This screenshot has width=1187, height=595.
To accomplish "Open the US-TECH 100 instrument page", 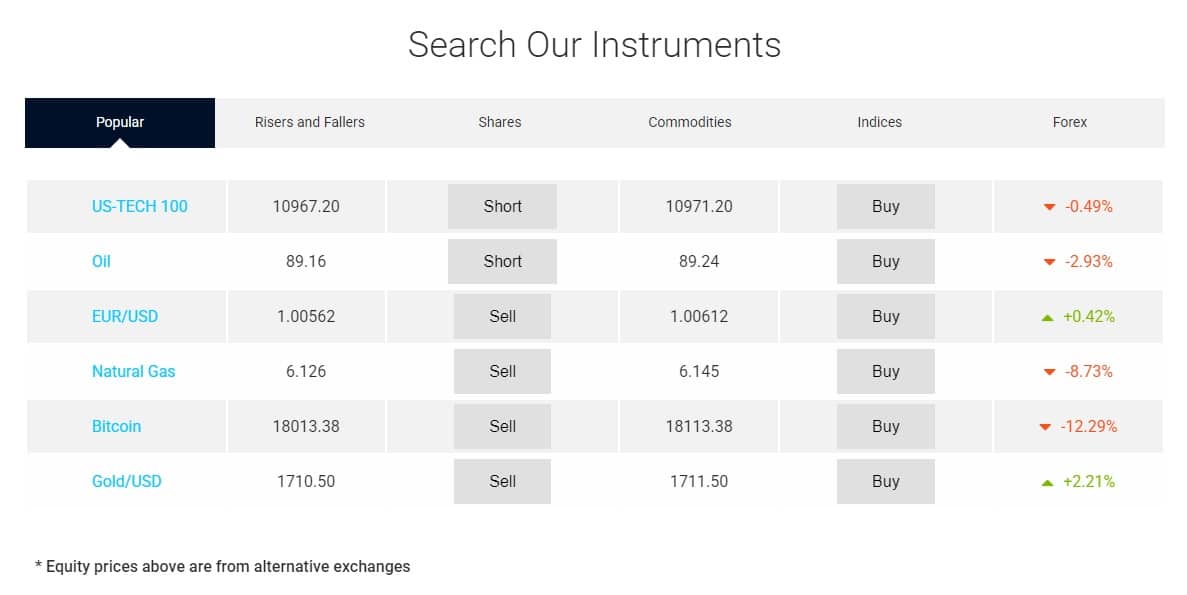I will pyautogui.click(x=139, y=206).
